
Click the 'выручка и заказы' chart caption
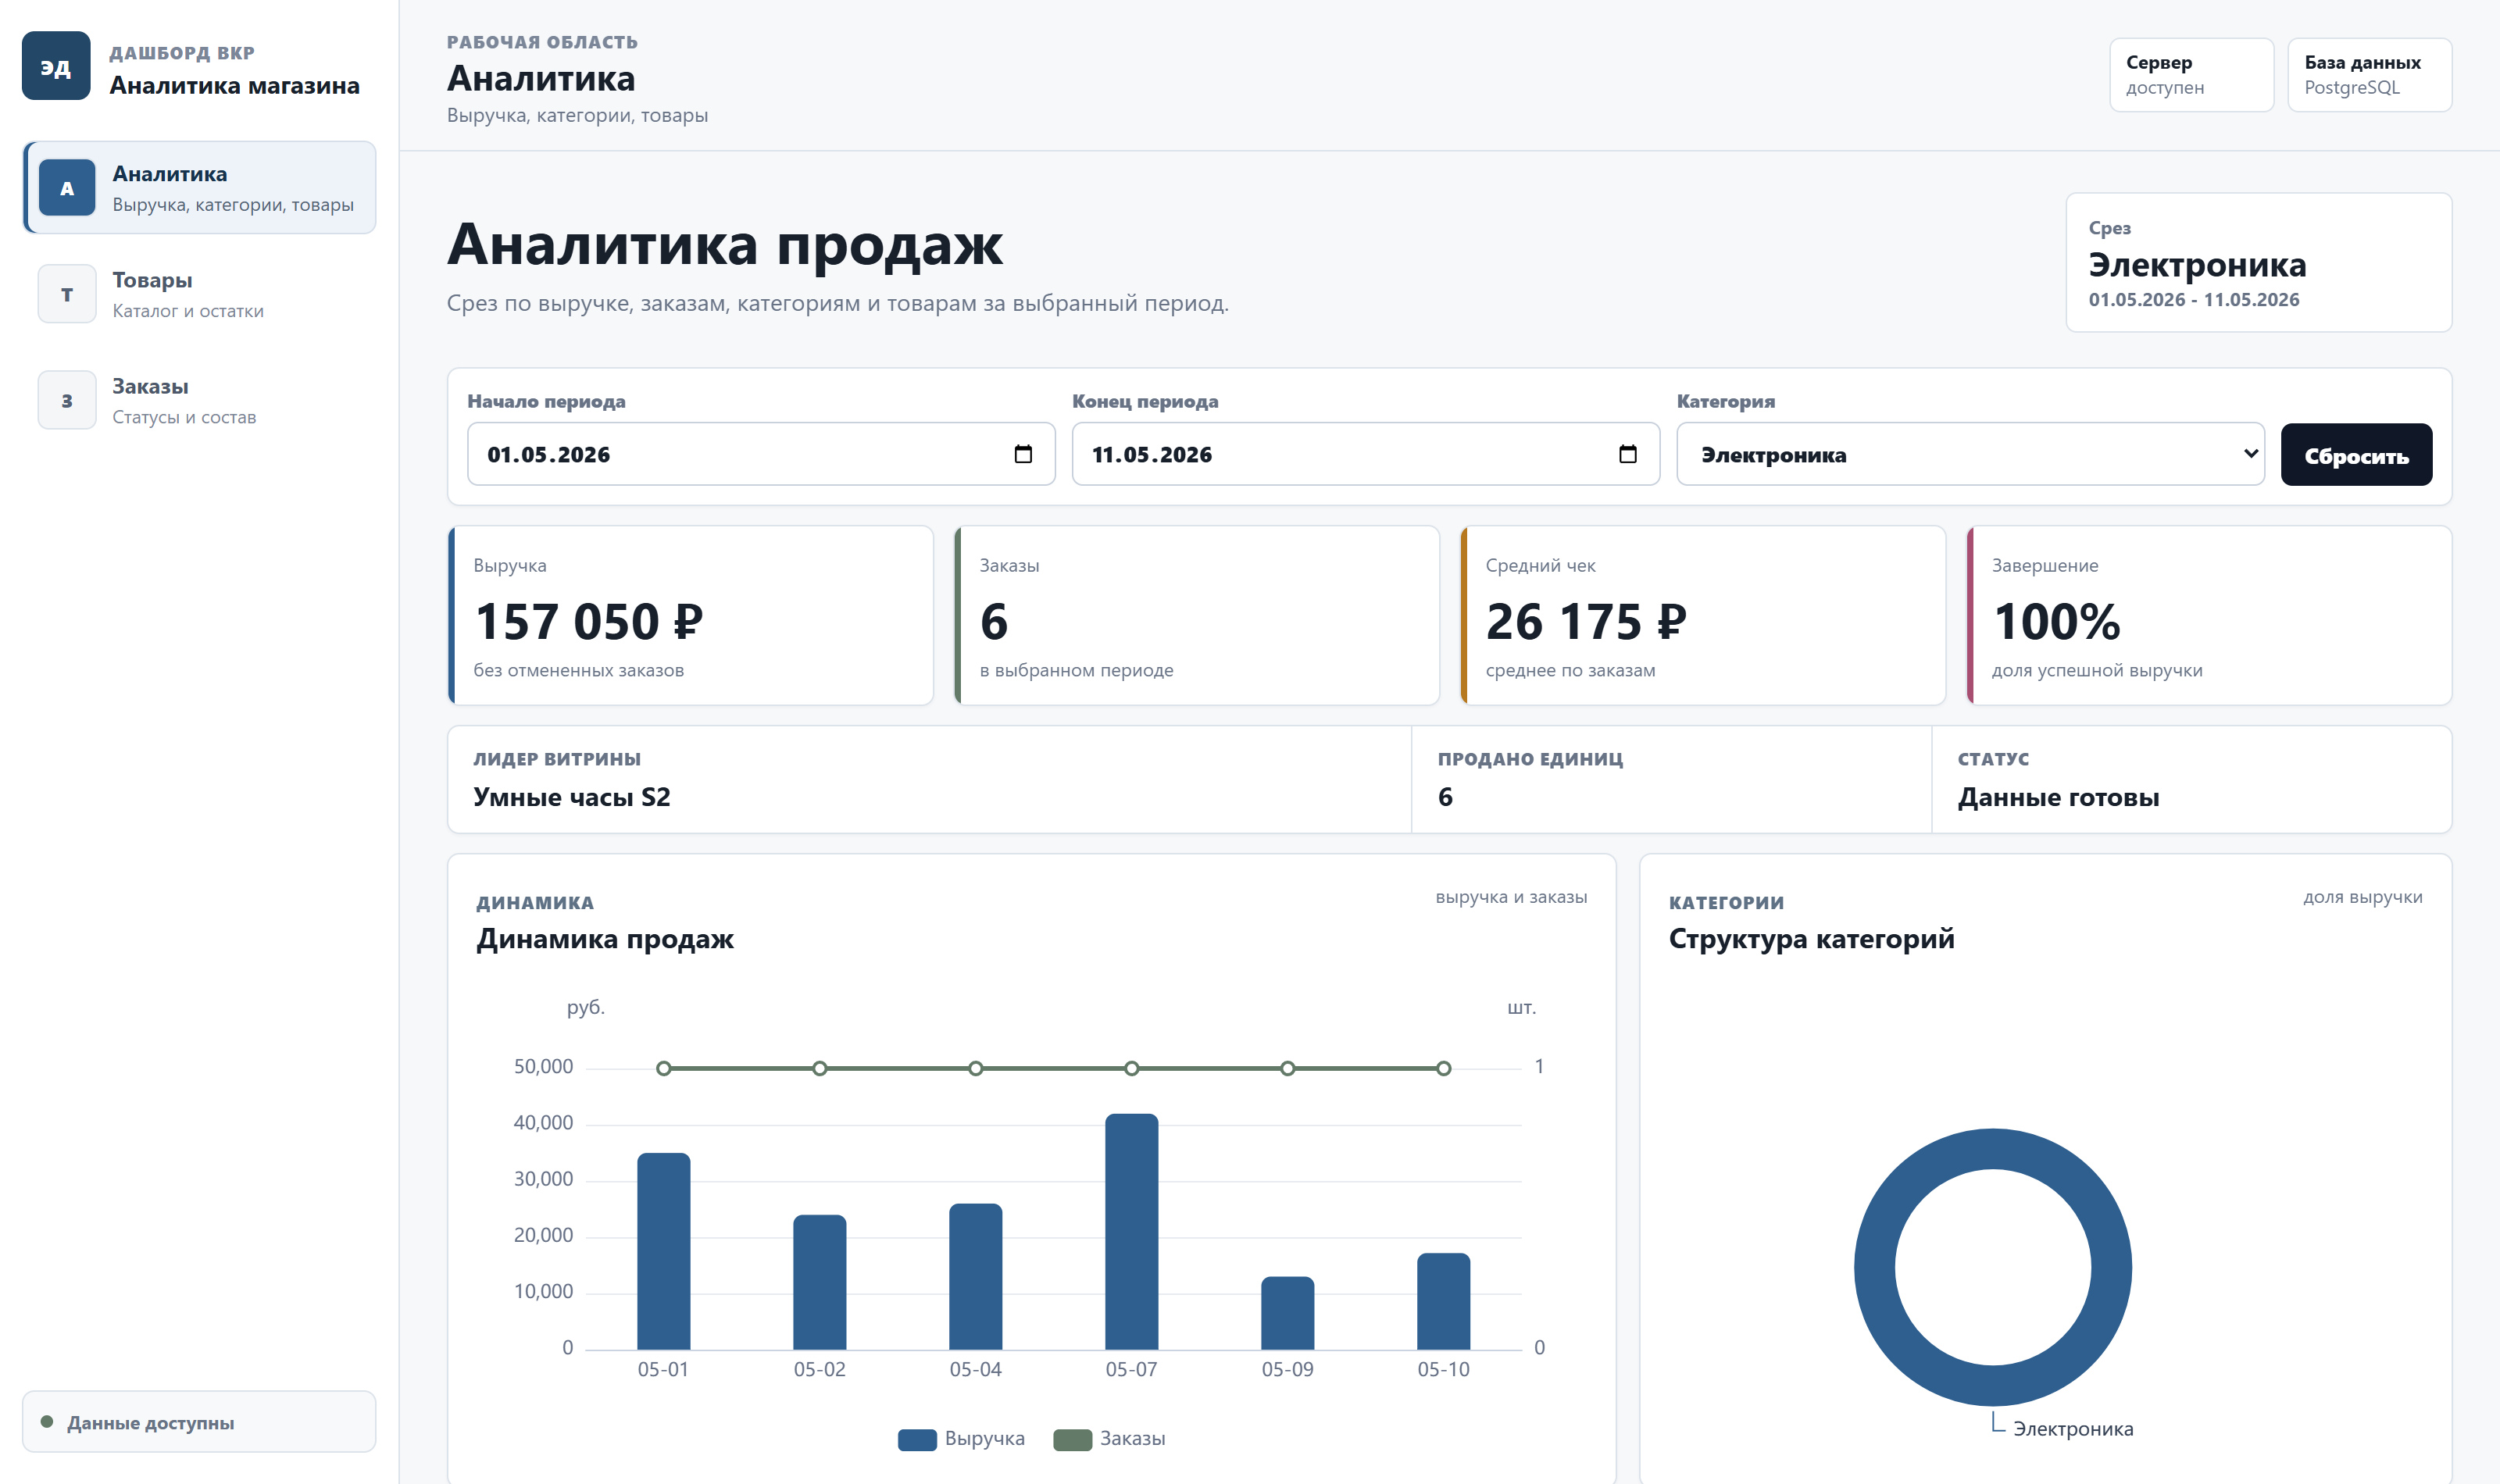click(x=1511, y=897)
